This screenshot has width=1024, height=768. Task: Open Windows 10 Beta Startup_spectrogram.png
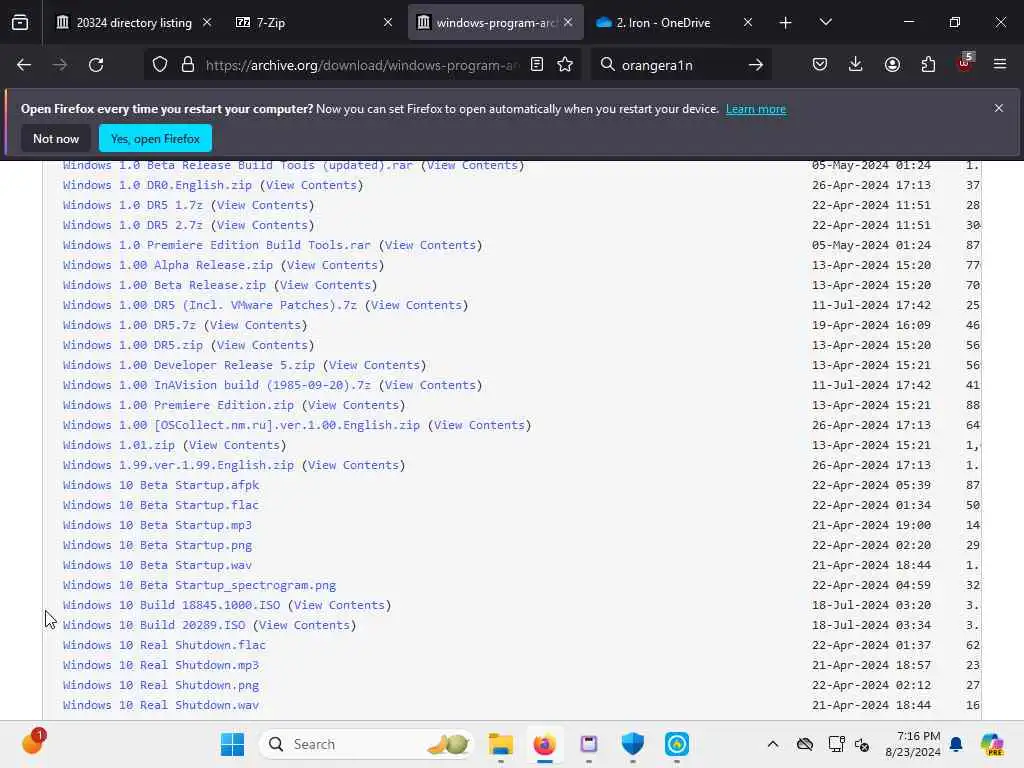tap(199, 585)
